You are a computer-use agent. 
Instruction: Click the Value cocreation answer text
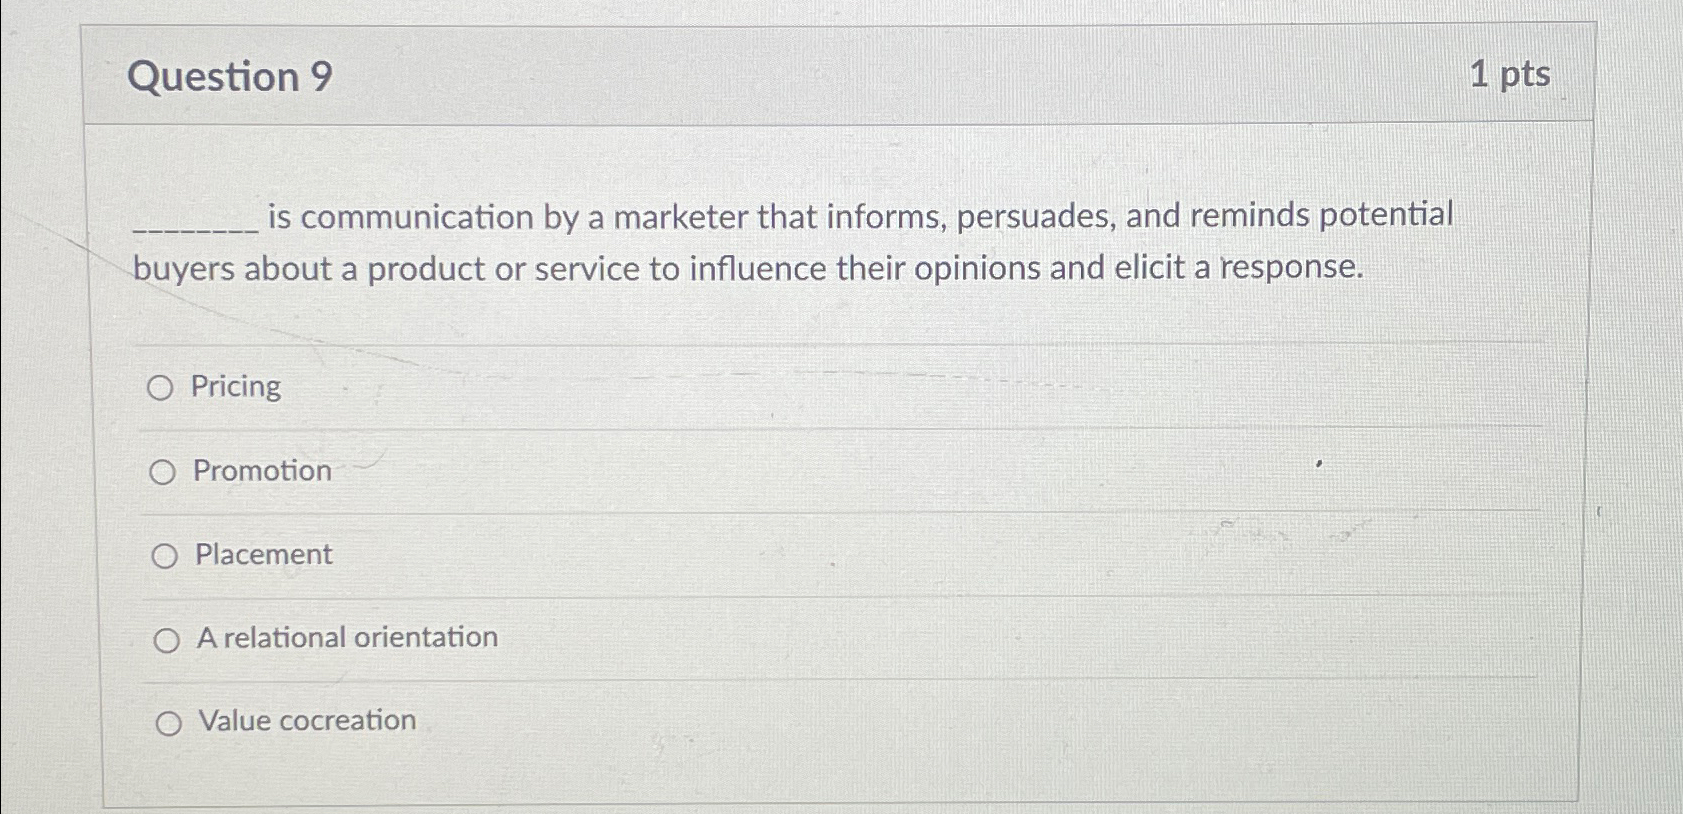[306, 720]
